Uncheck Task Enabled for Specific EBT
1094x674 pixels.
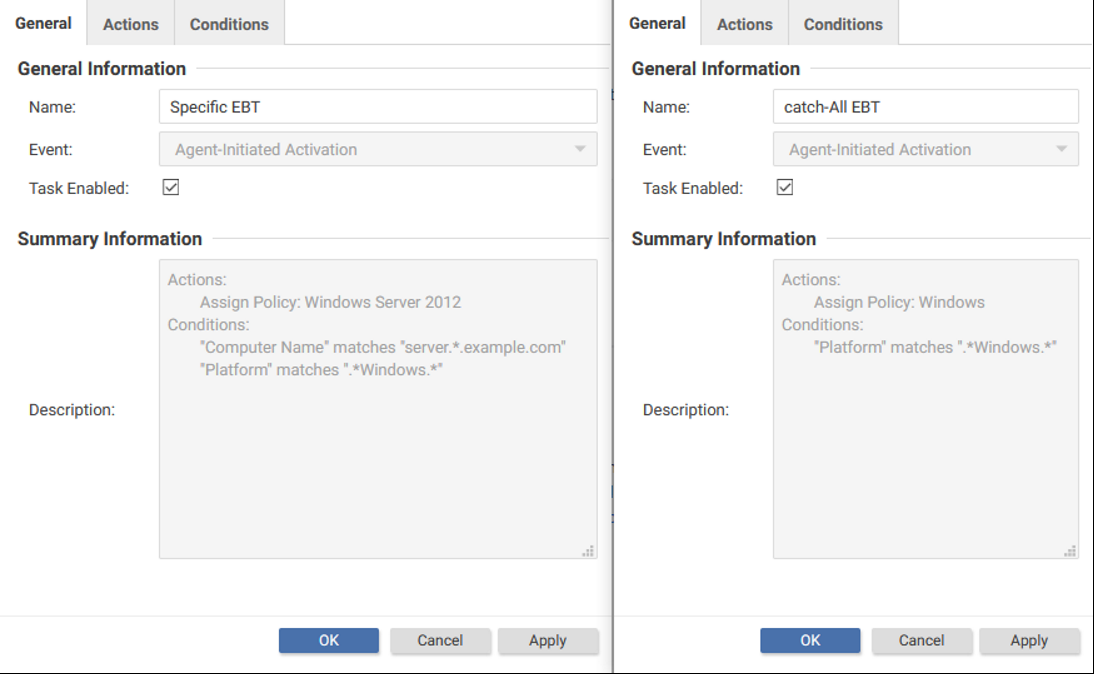pos(170,186)
